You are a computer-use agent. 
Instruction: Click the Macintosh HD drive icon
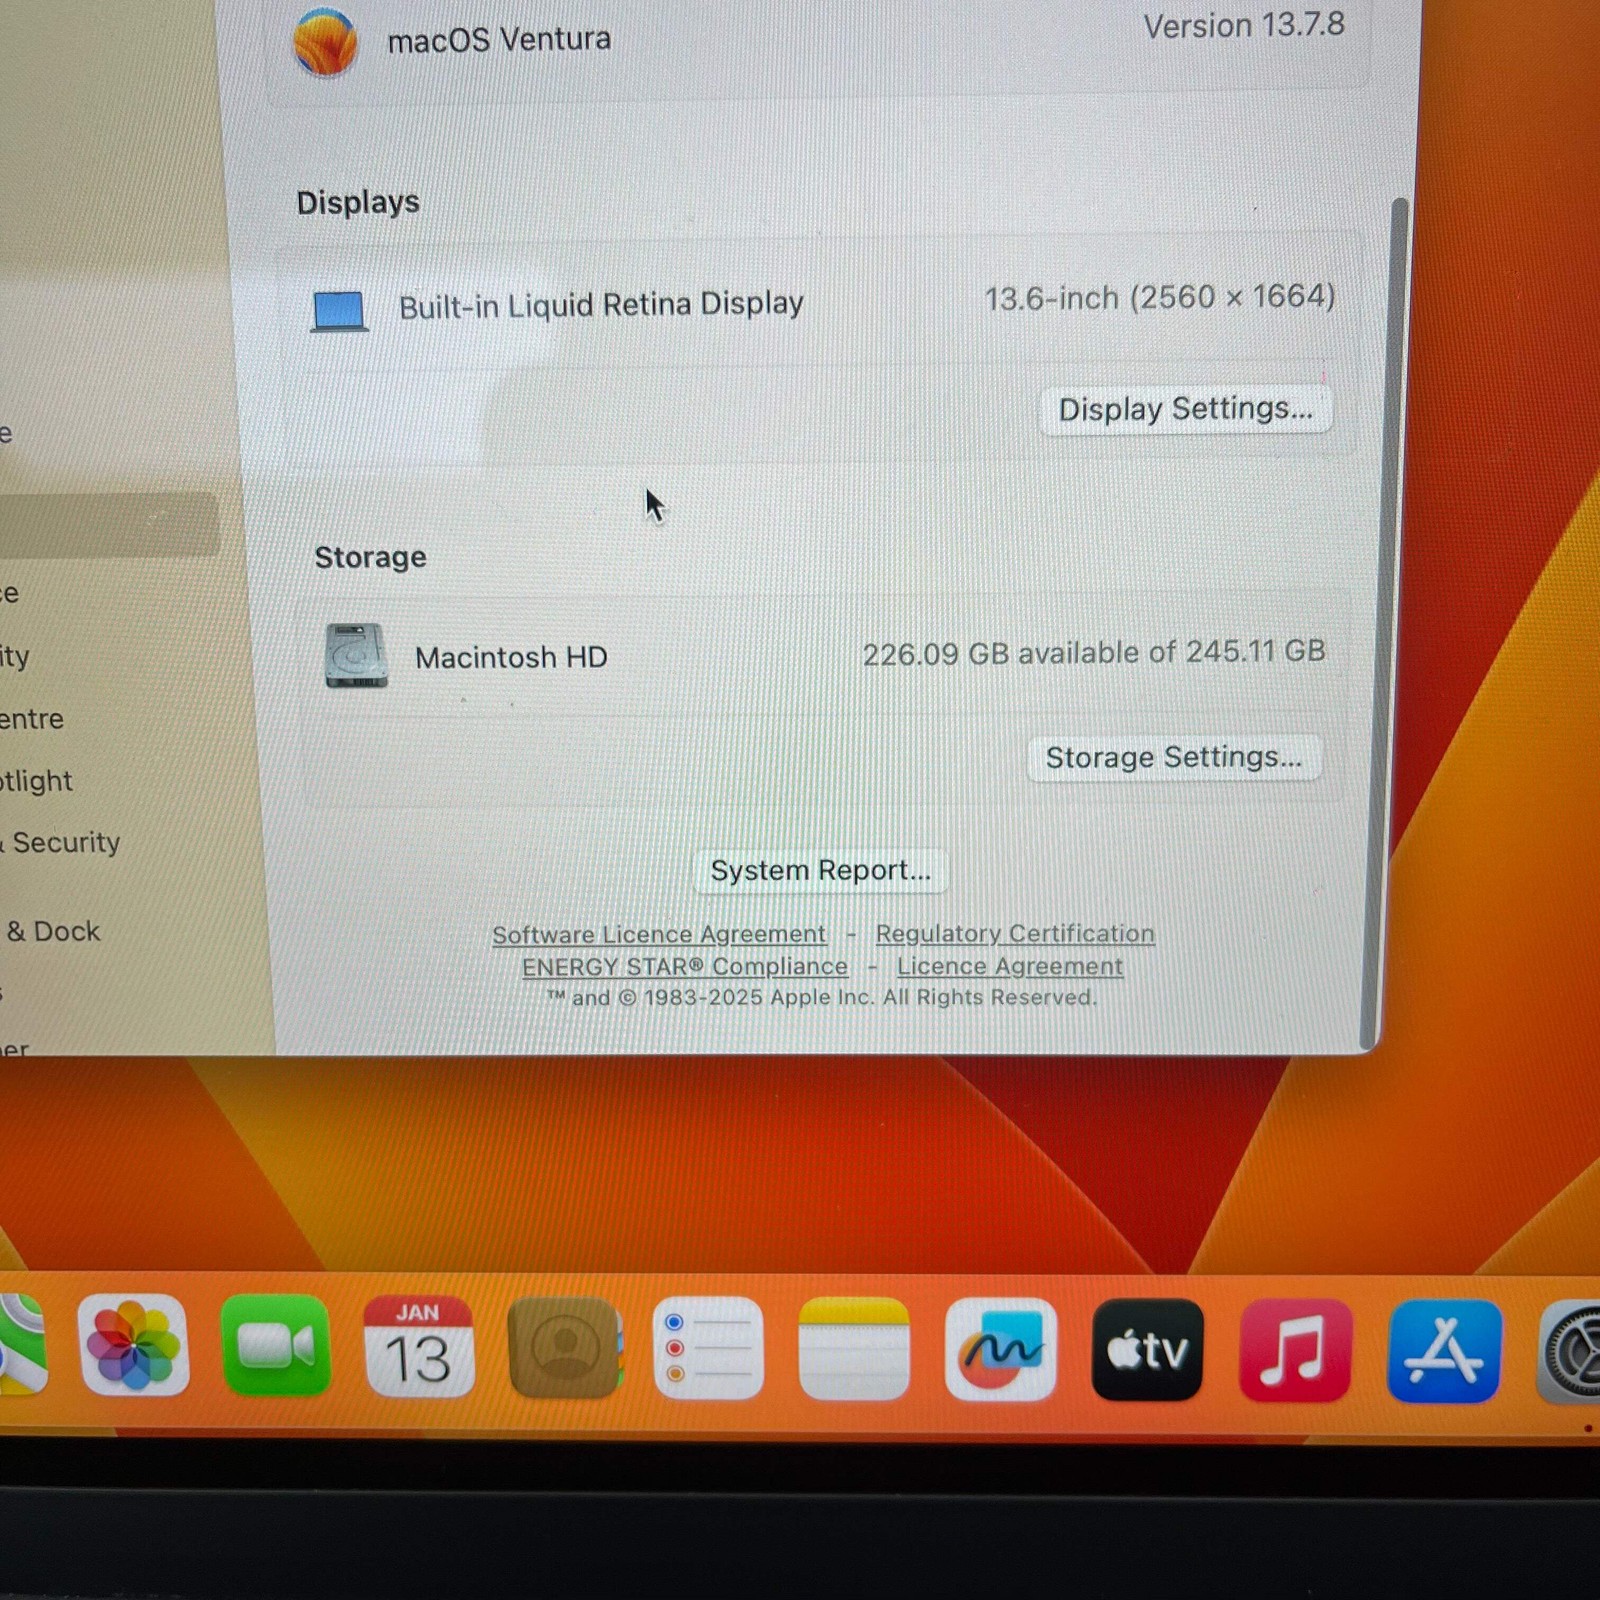tap(356, 656)
